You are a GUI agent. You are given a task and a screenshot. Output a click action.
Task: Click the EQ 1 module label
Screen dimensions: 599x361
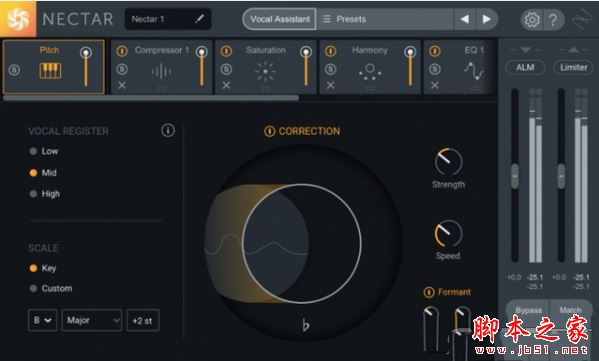[x=474, y=50]
